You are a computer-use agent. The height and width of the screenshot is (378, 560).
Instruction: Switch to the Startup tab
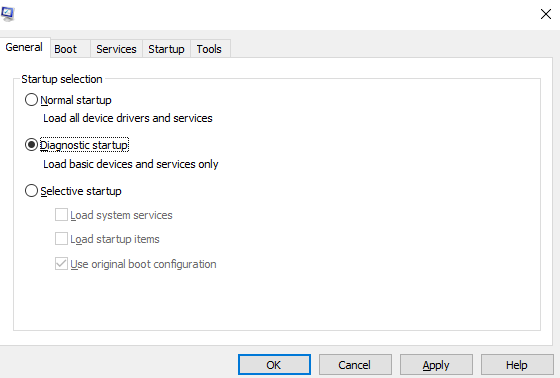(x=166, y=49)
